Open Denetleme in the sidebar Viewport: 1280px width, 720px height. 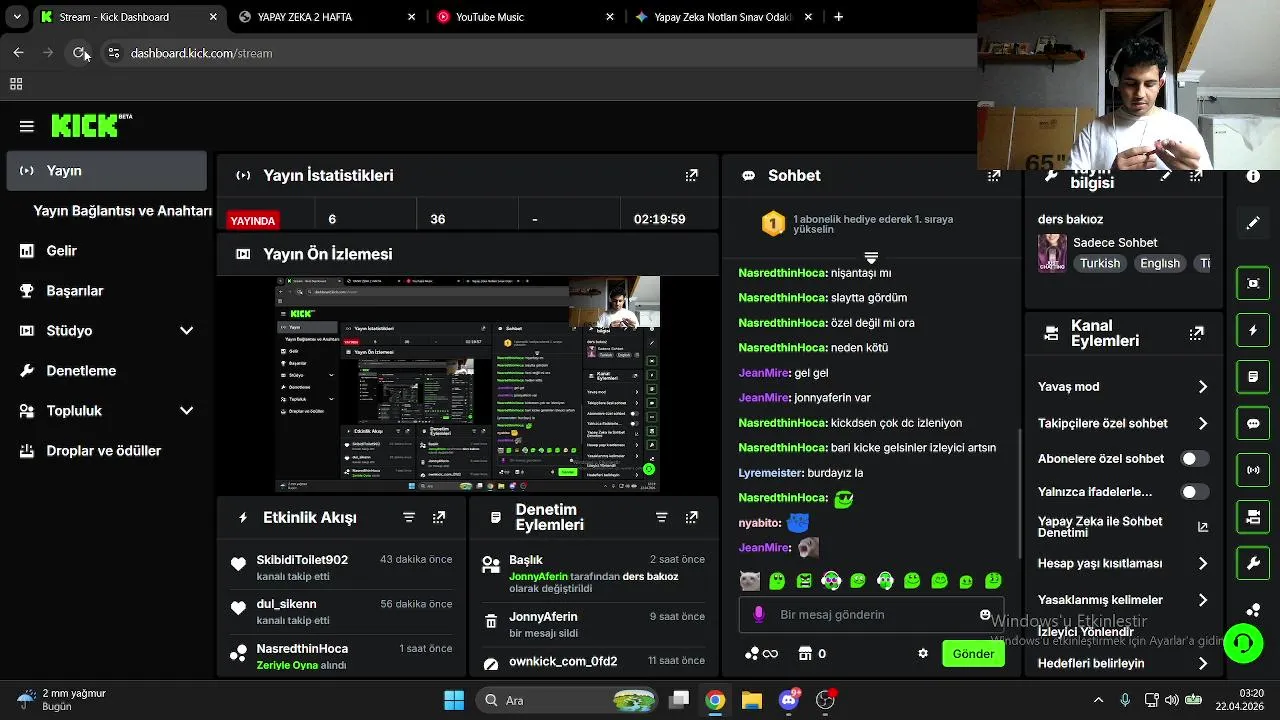tap(106, 371)
